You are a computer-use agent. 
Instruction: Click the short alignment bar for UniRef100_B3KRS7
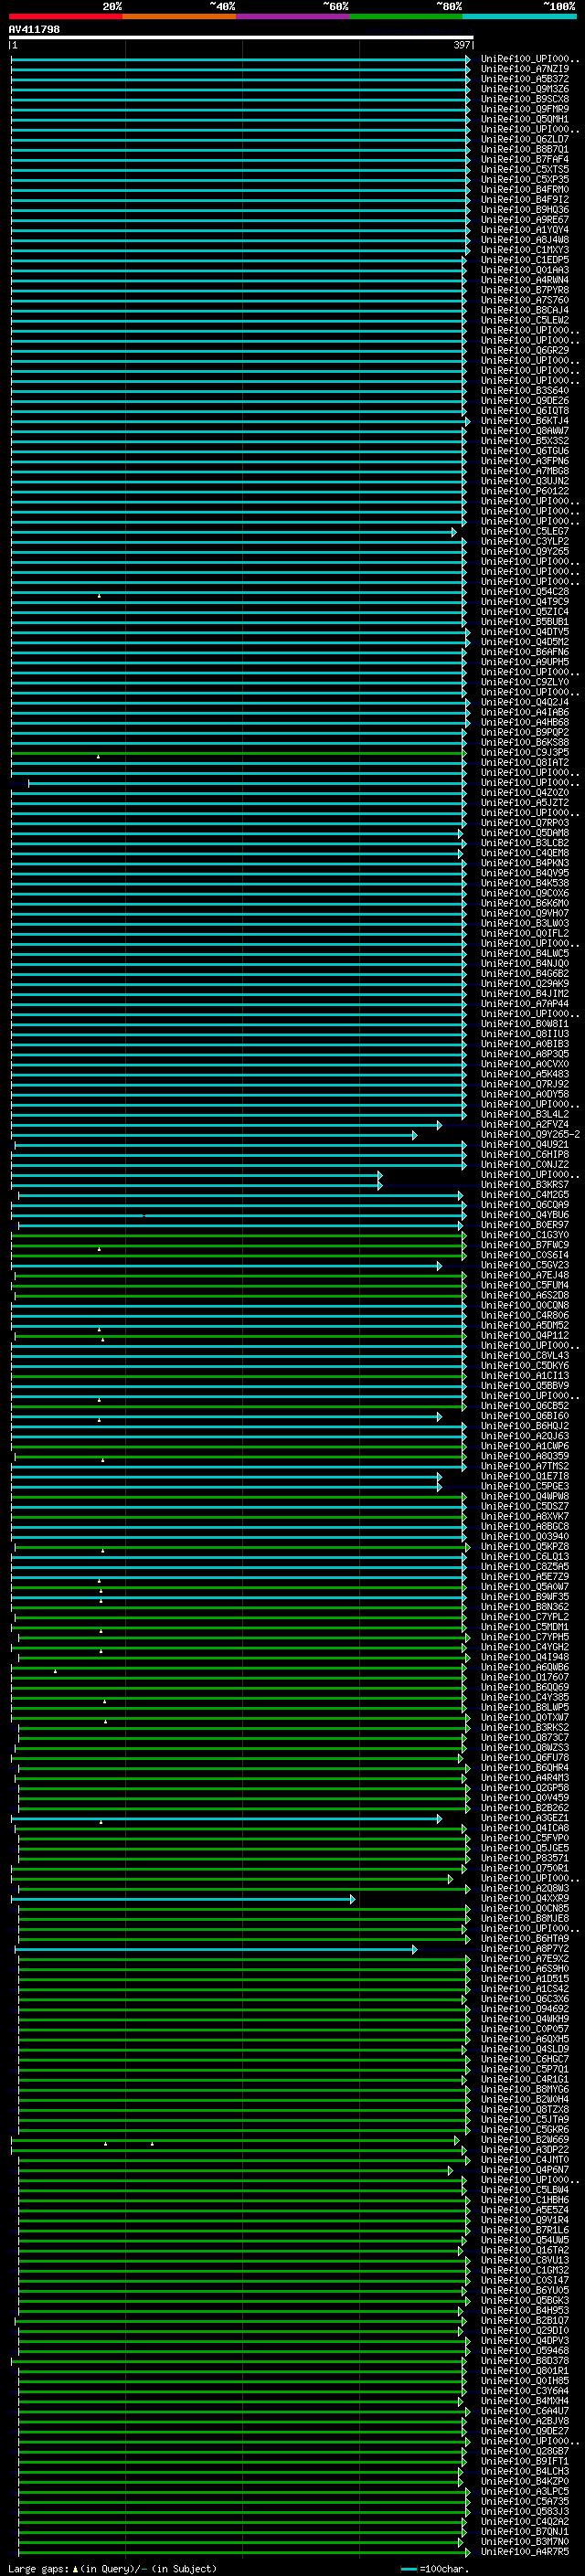coord(197,1184)
